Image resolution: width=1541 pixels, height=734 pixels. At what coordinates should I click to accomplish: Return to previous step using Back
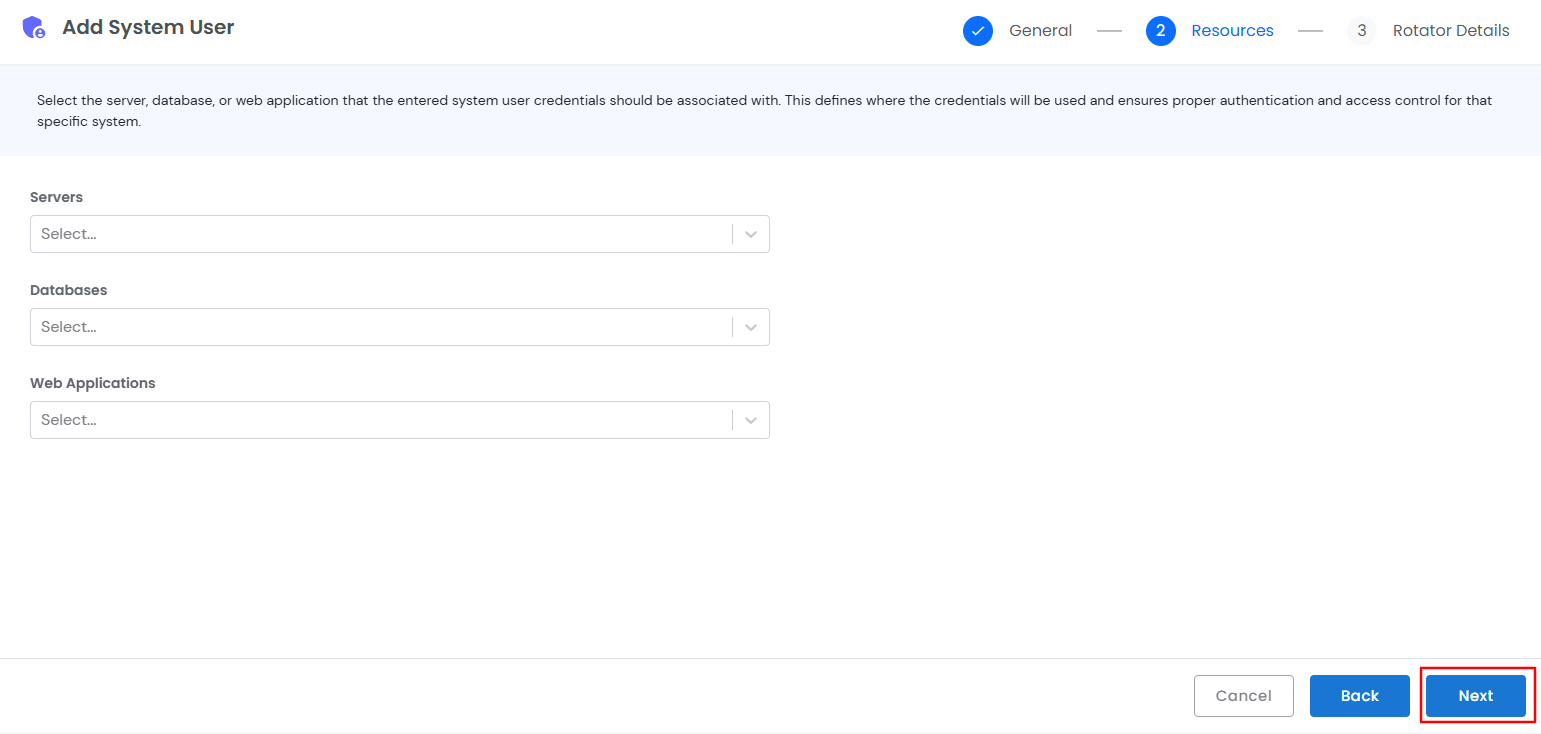[1359, 695]
